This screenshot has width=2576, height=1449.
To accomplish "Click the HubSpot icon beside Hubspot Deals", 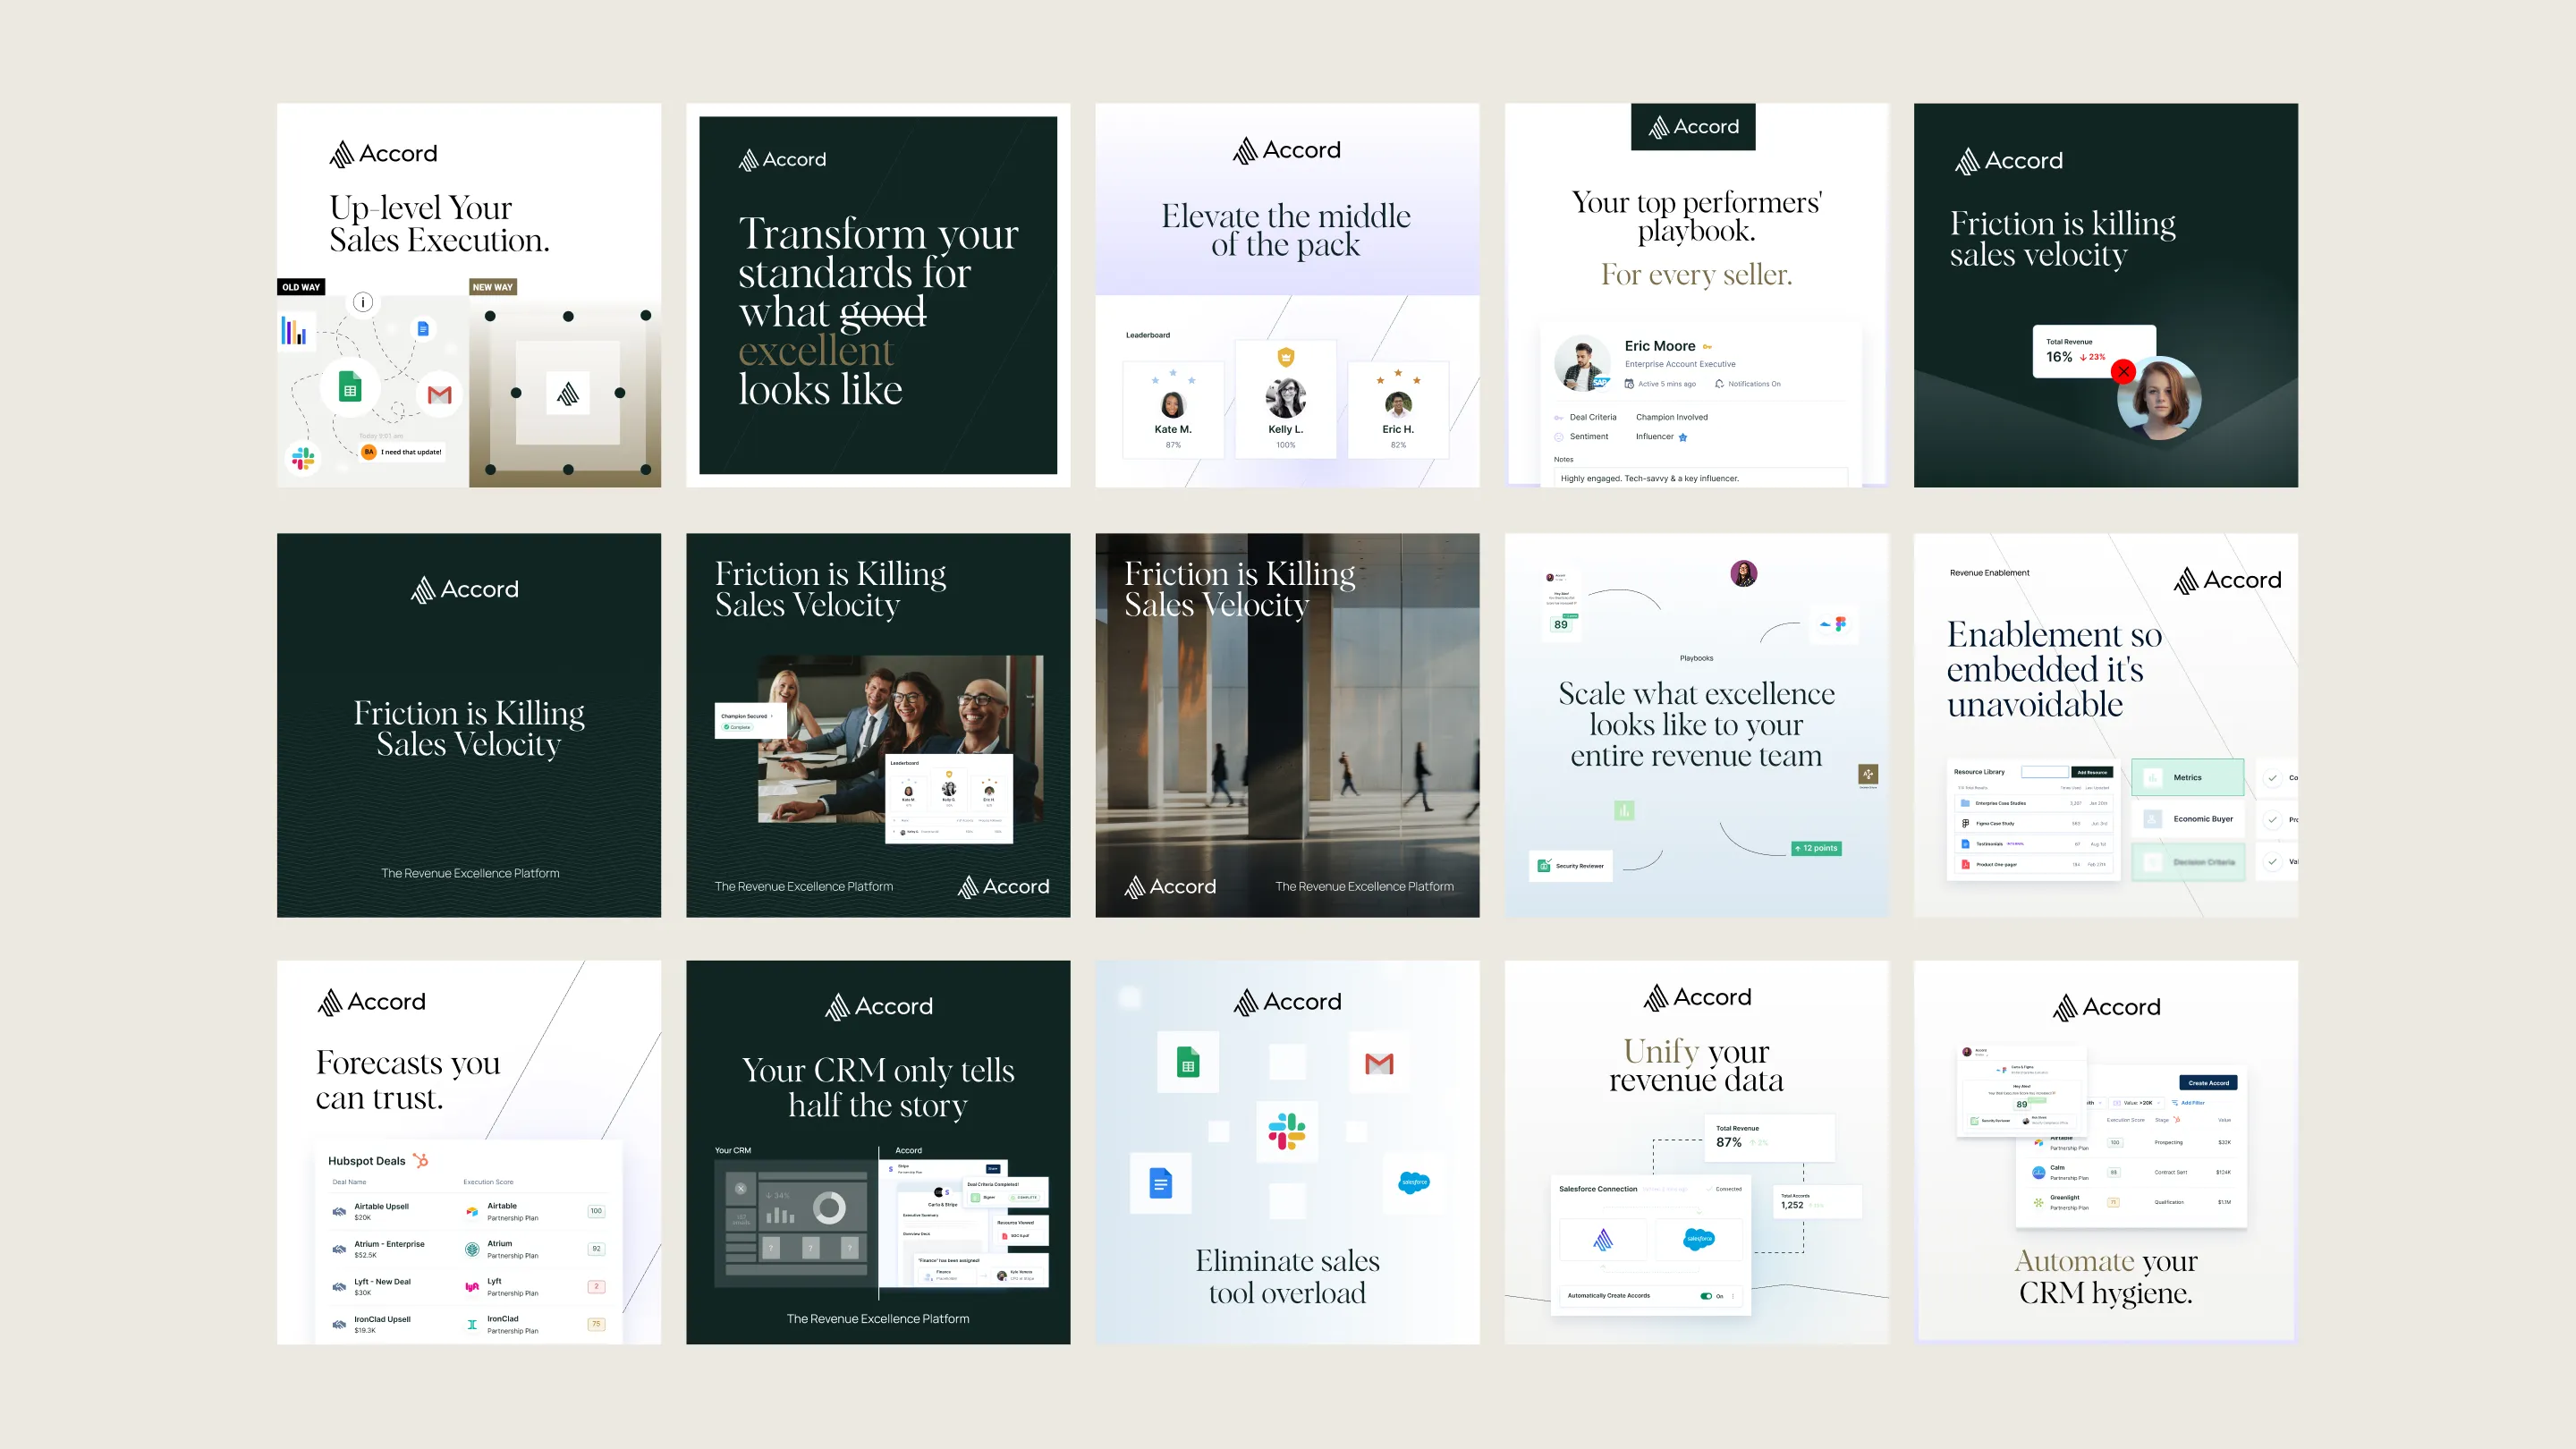I will 421,1161.
